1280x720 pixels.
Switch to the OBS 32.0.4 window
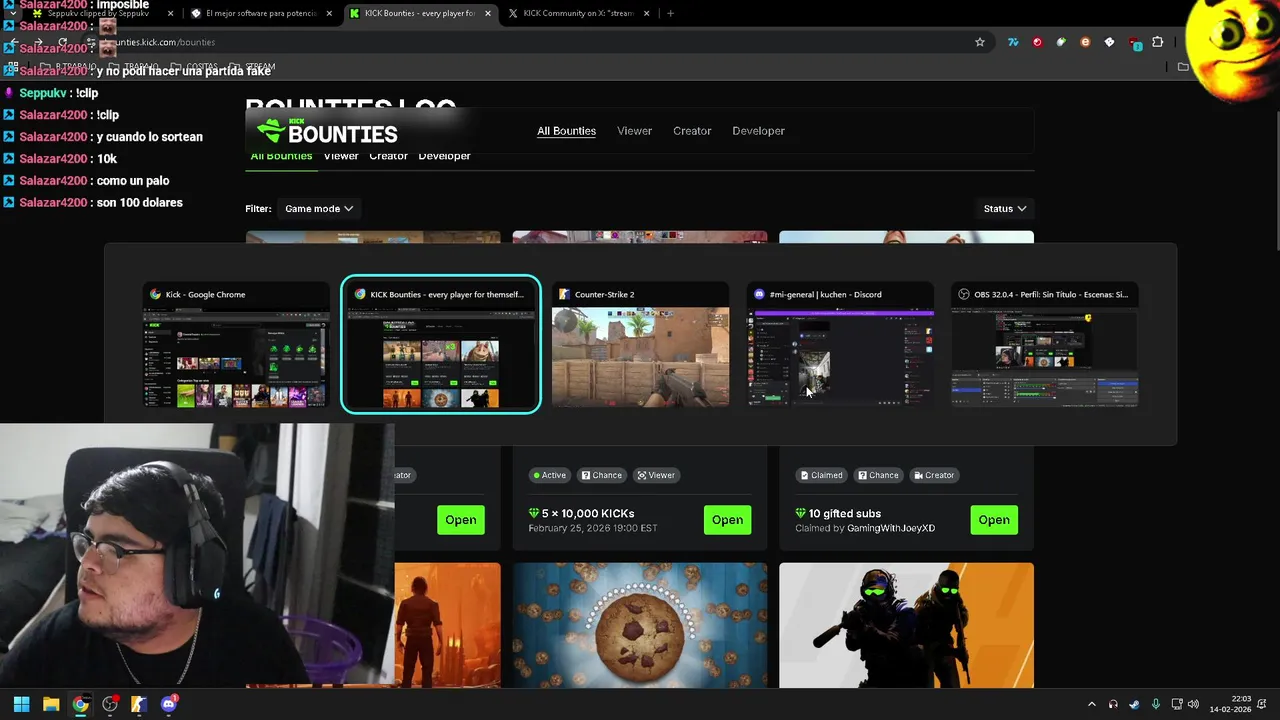coord(1044,345)
